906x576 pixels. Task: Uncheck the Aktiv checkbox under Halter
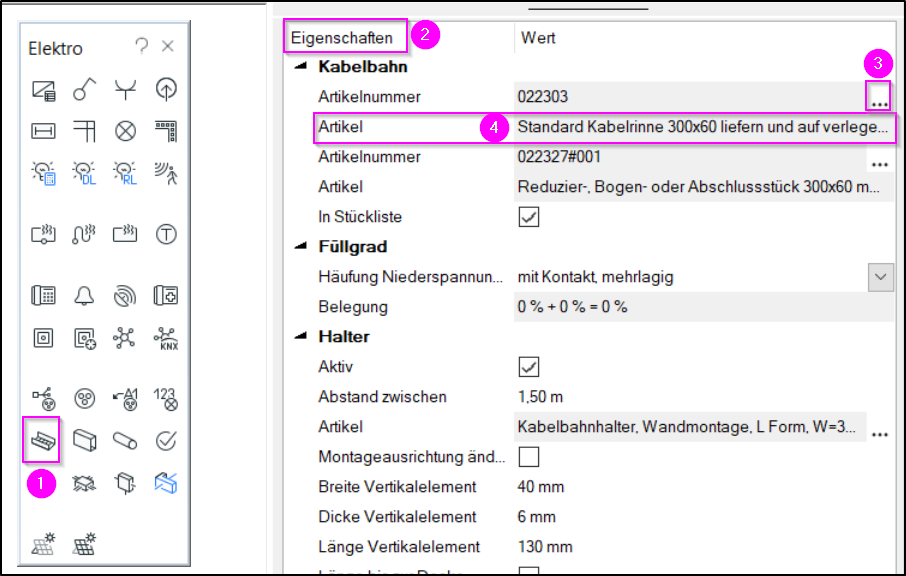point(529,367)
